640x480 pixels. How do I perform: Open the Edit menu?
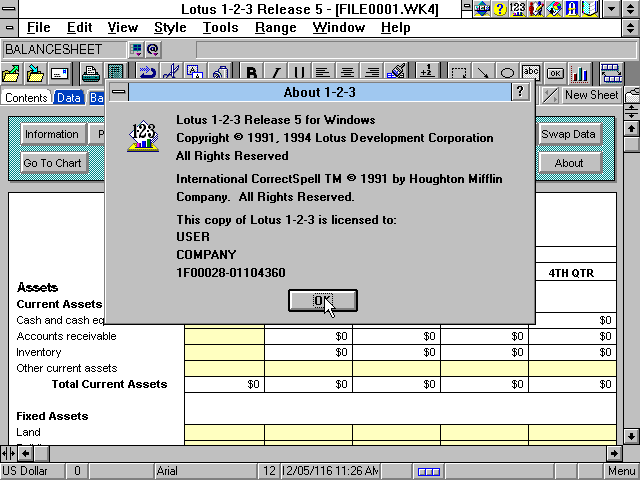(x=79, y=27)
